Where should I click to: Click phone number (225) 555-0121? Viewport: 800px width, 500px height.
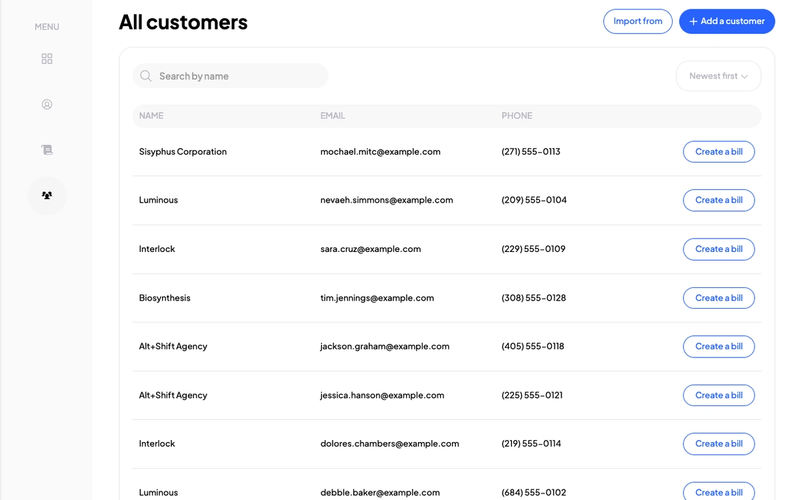tap(532, 395)
